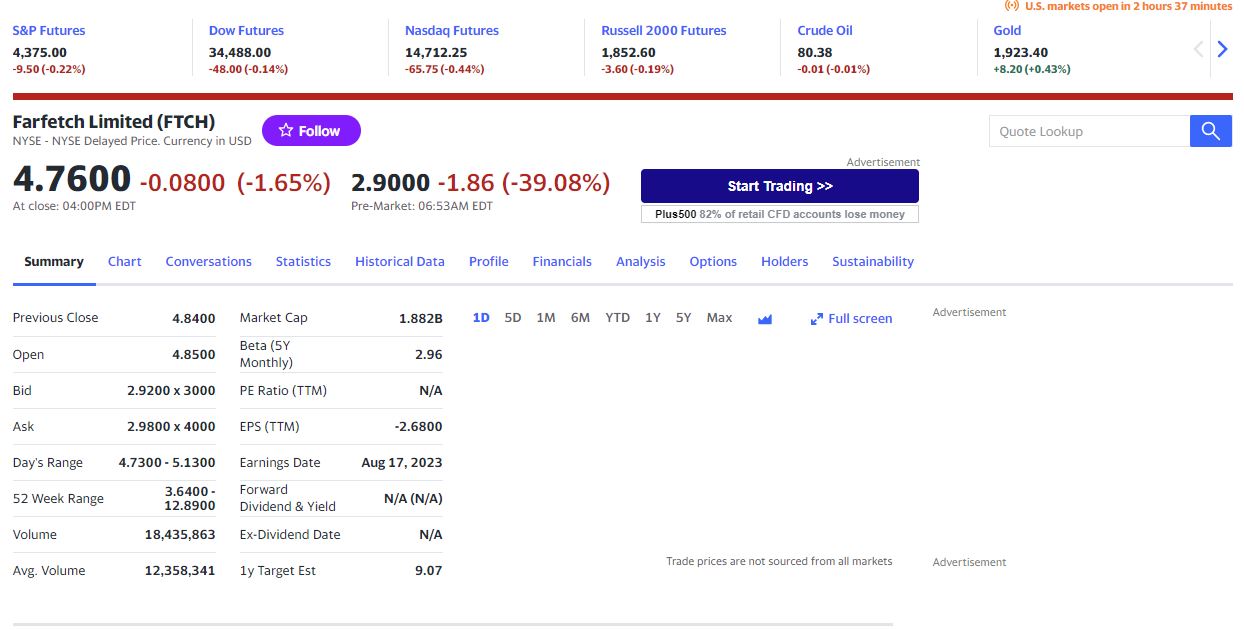Click the Start Trading advertisement button
The image size is (1244, 630).
pos(779,186)
